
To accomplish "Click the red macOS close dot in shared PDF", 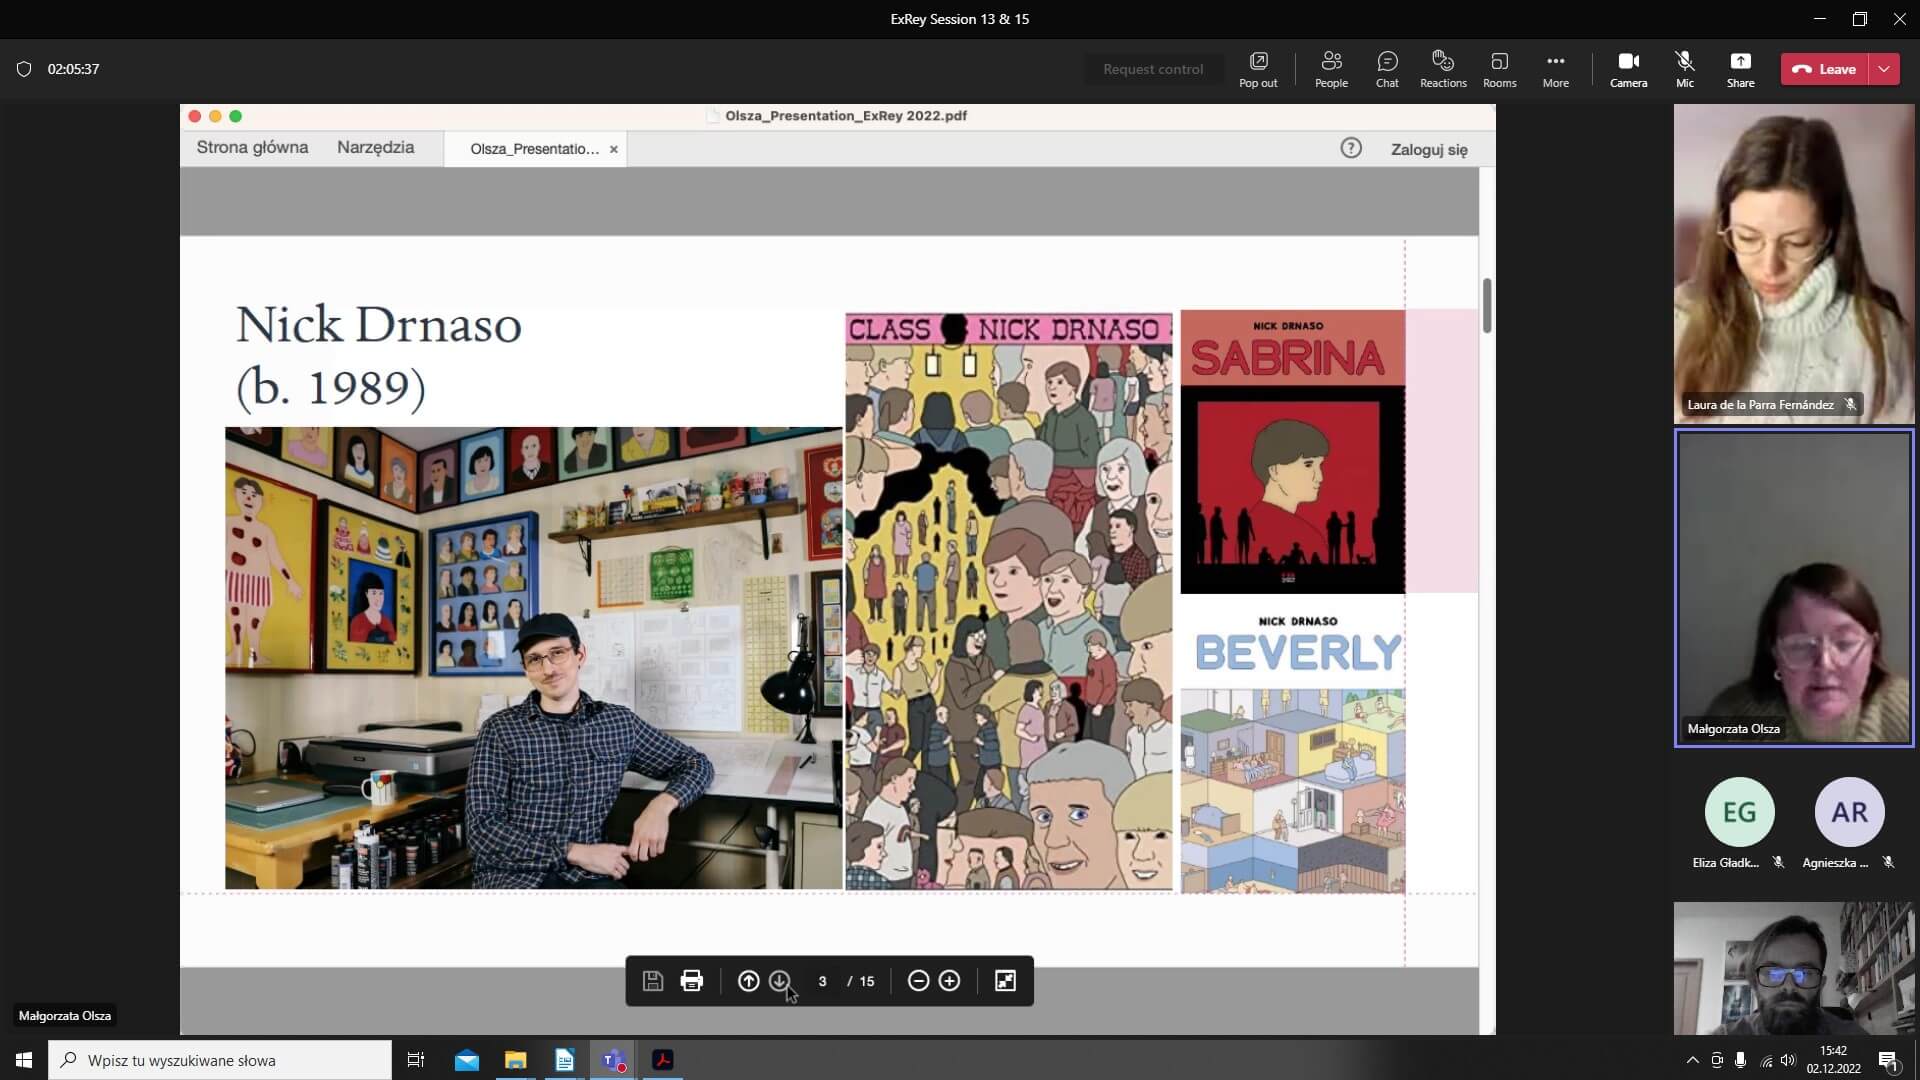I will (195, 116).
